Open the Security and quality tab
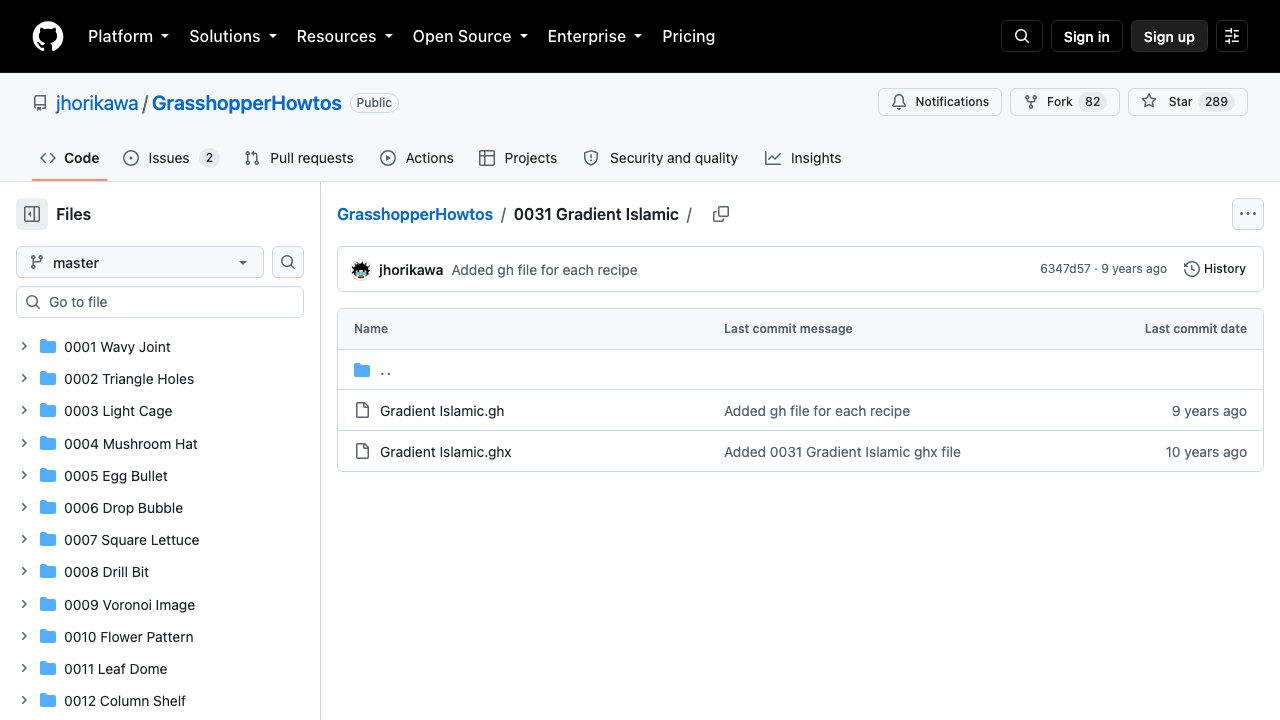This screenshot has width=1280, height=720. point(661,158)
